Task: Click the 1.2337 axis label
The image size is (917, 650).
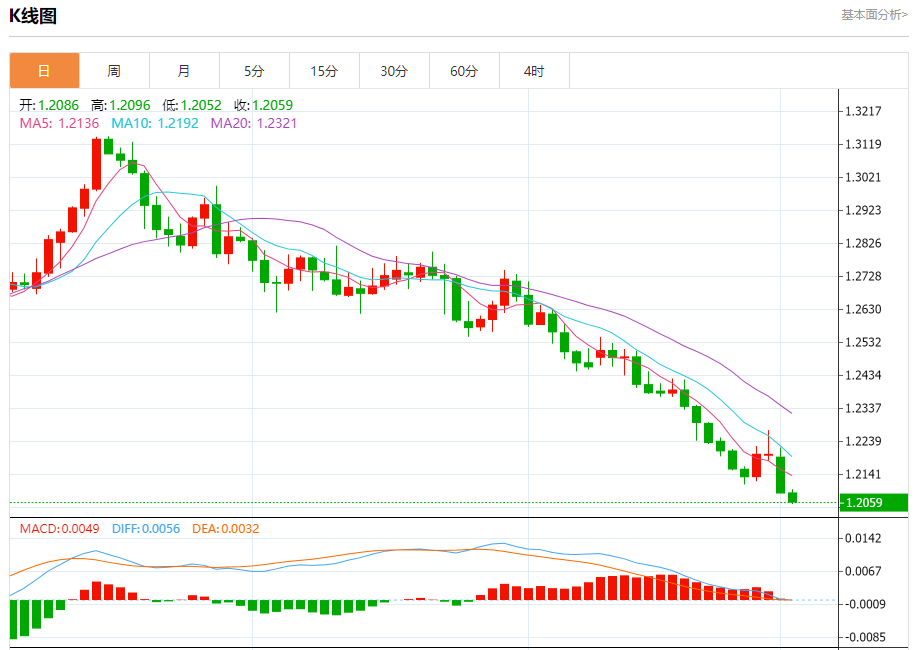Action: [863, 408]
